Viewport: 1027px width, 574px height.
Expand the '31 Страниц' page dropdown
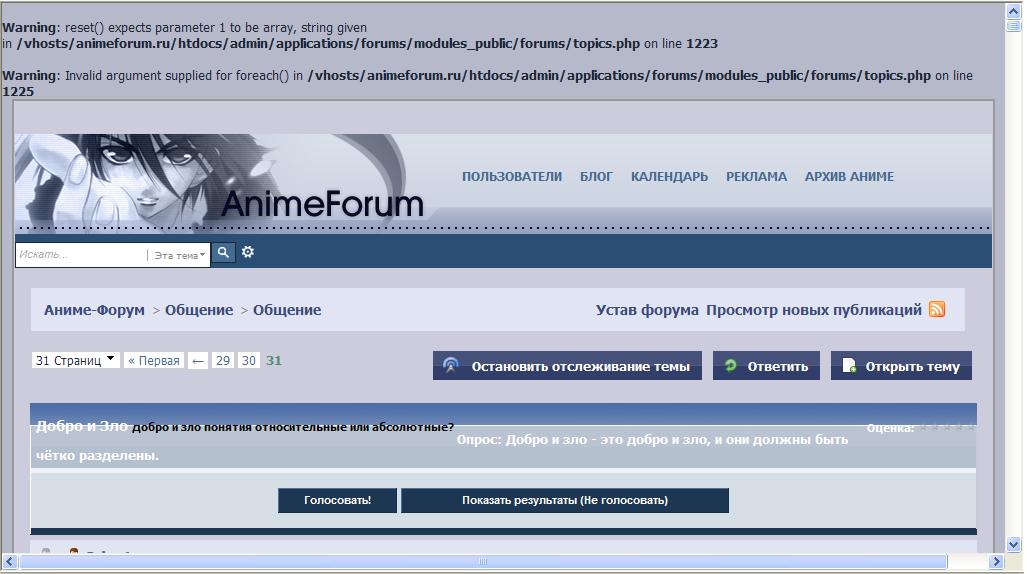point(75,360)
